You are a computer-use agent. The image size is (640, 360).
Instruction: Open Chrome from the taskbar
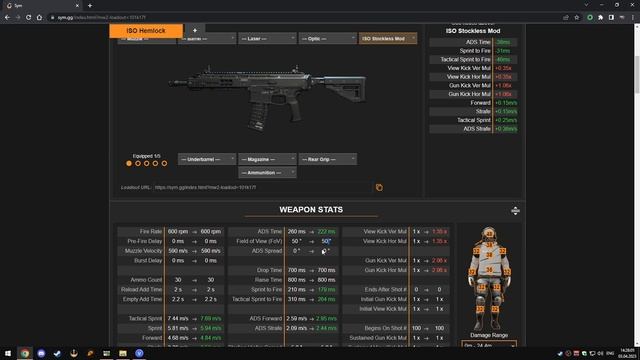(25, 353)
